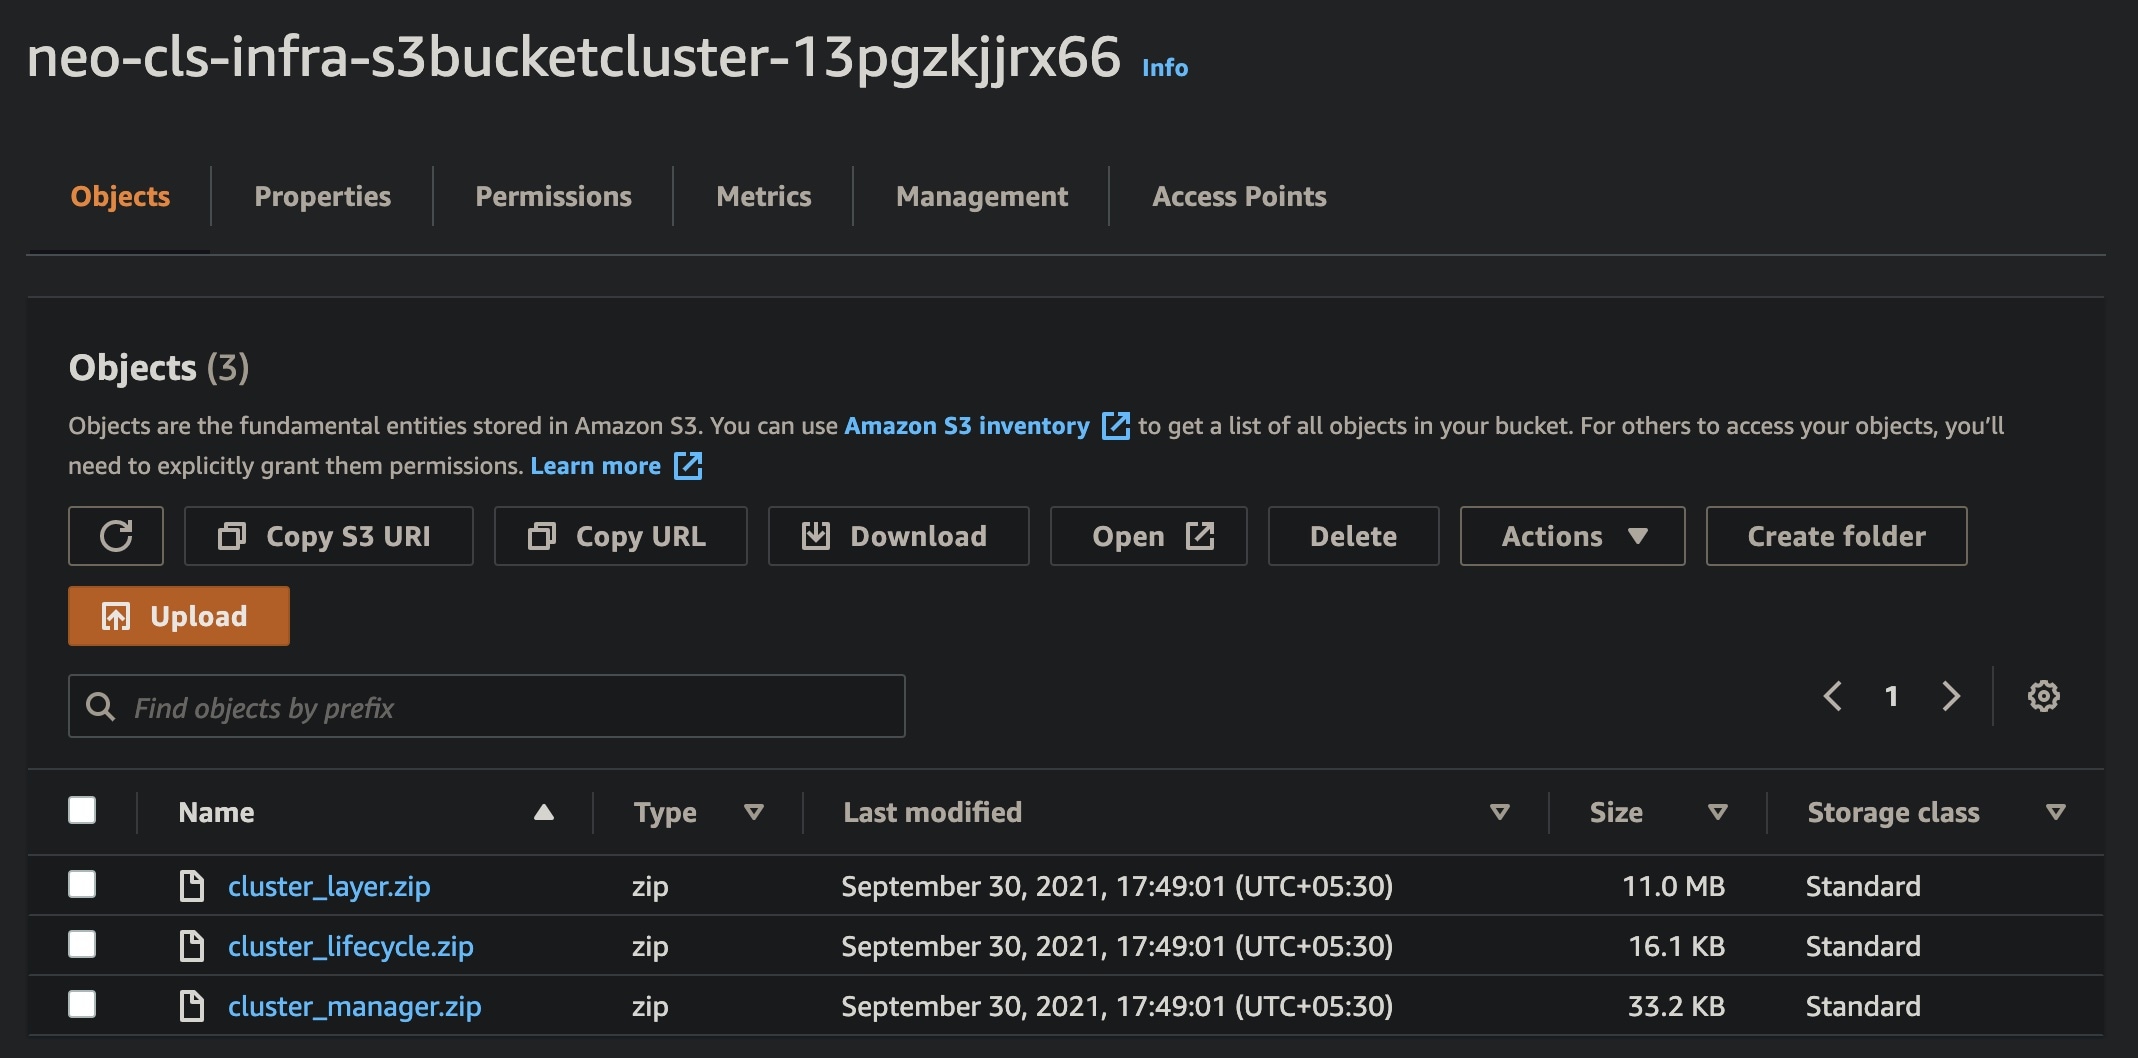This screenshot has height=1058, width=2138.
Task: Click the search magnifier icon in prefix field
Action: [x=100, y=707]
